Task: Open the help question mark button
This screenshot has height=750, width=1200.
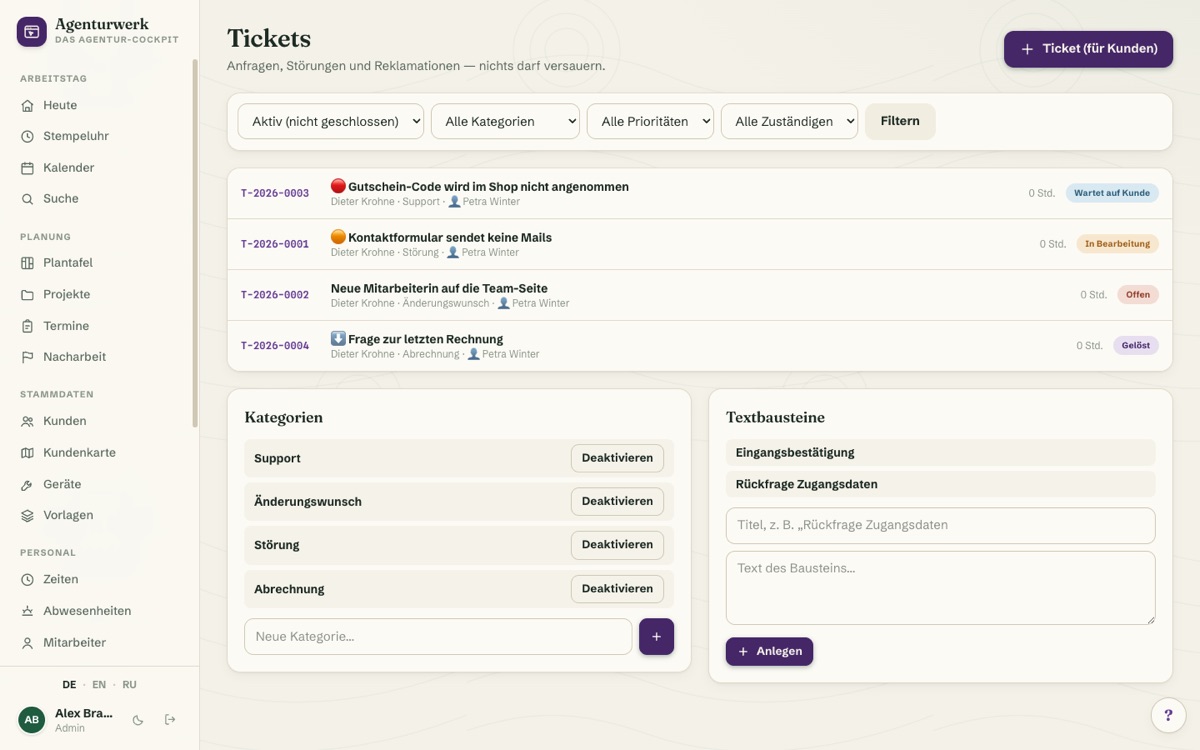Action: point(1168,715)
